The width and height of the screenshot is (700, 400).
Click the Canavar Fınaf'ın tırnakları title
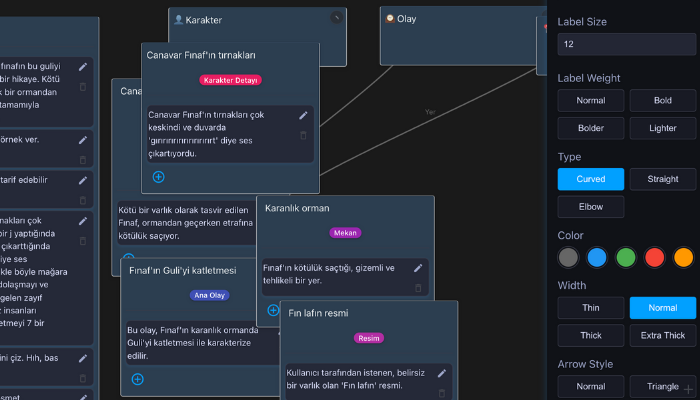tap(201, 55)
